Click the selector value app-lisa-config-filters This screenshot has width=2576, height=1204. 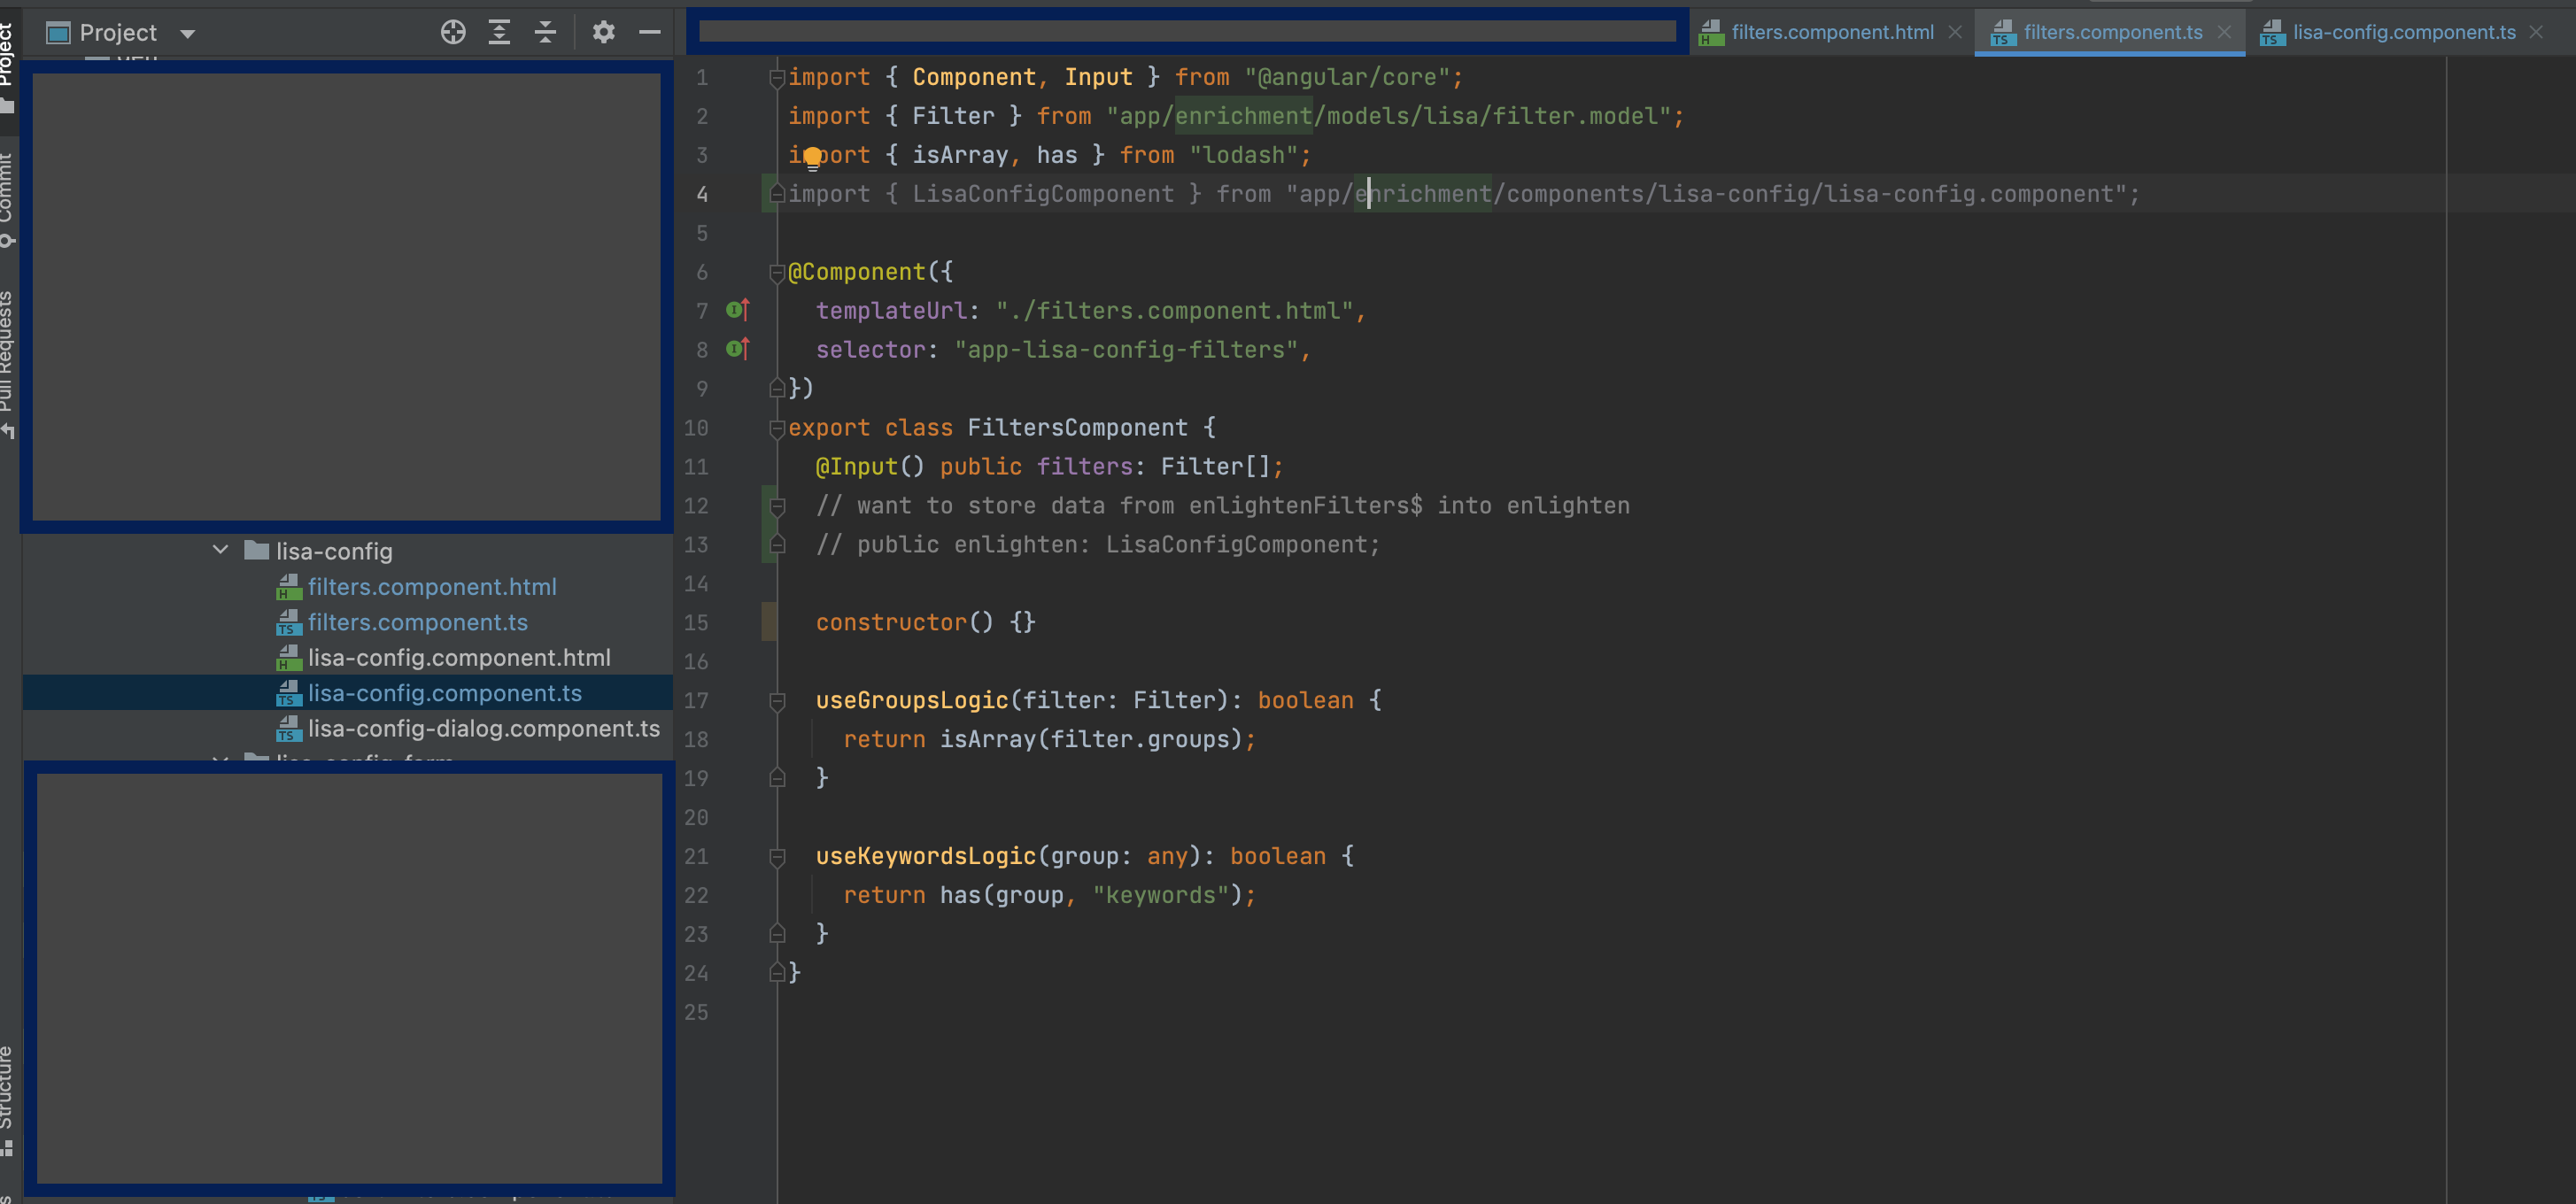[1126, 350]
